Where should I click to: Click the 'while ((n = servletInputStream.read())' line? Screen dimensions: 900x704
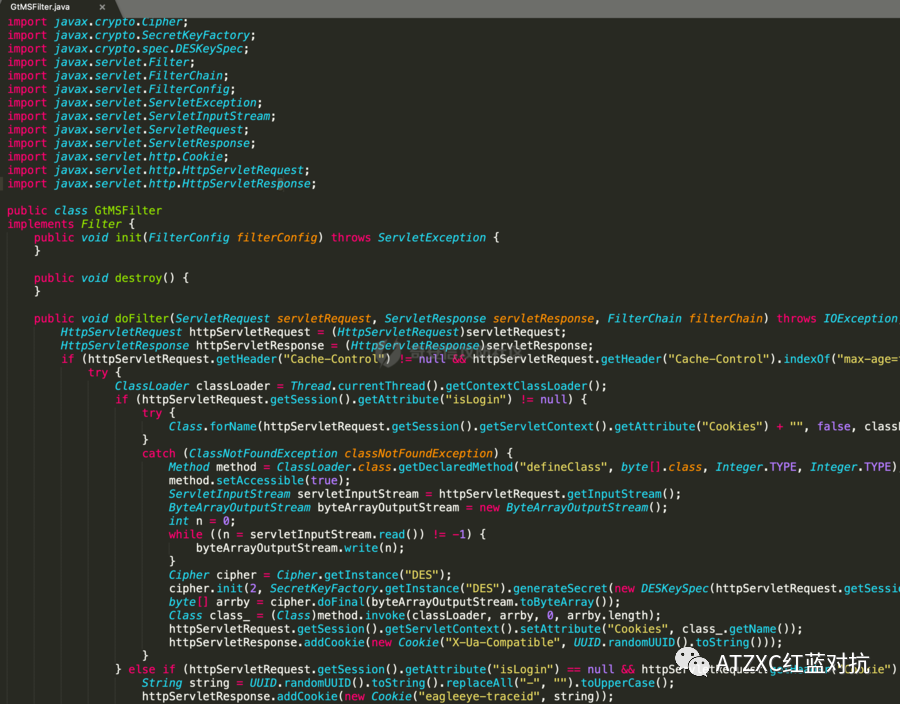pyautogui.click(x=327, y=534)
